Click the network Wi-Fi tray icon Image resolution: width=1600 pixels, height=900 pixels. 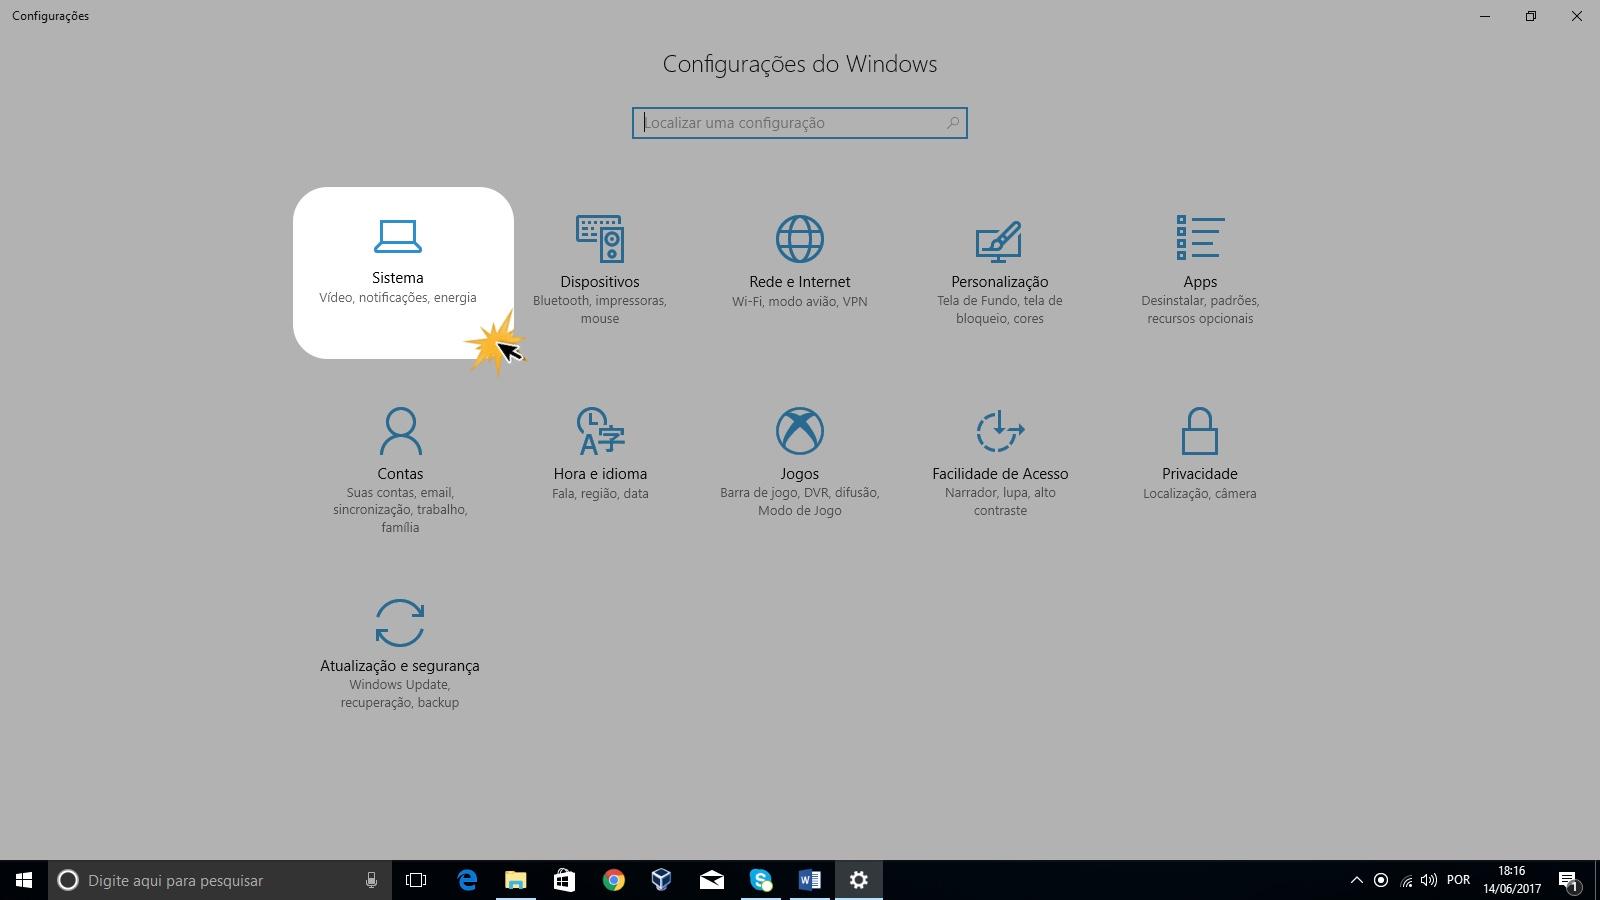[x=1406, y=880]
